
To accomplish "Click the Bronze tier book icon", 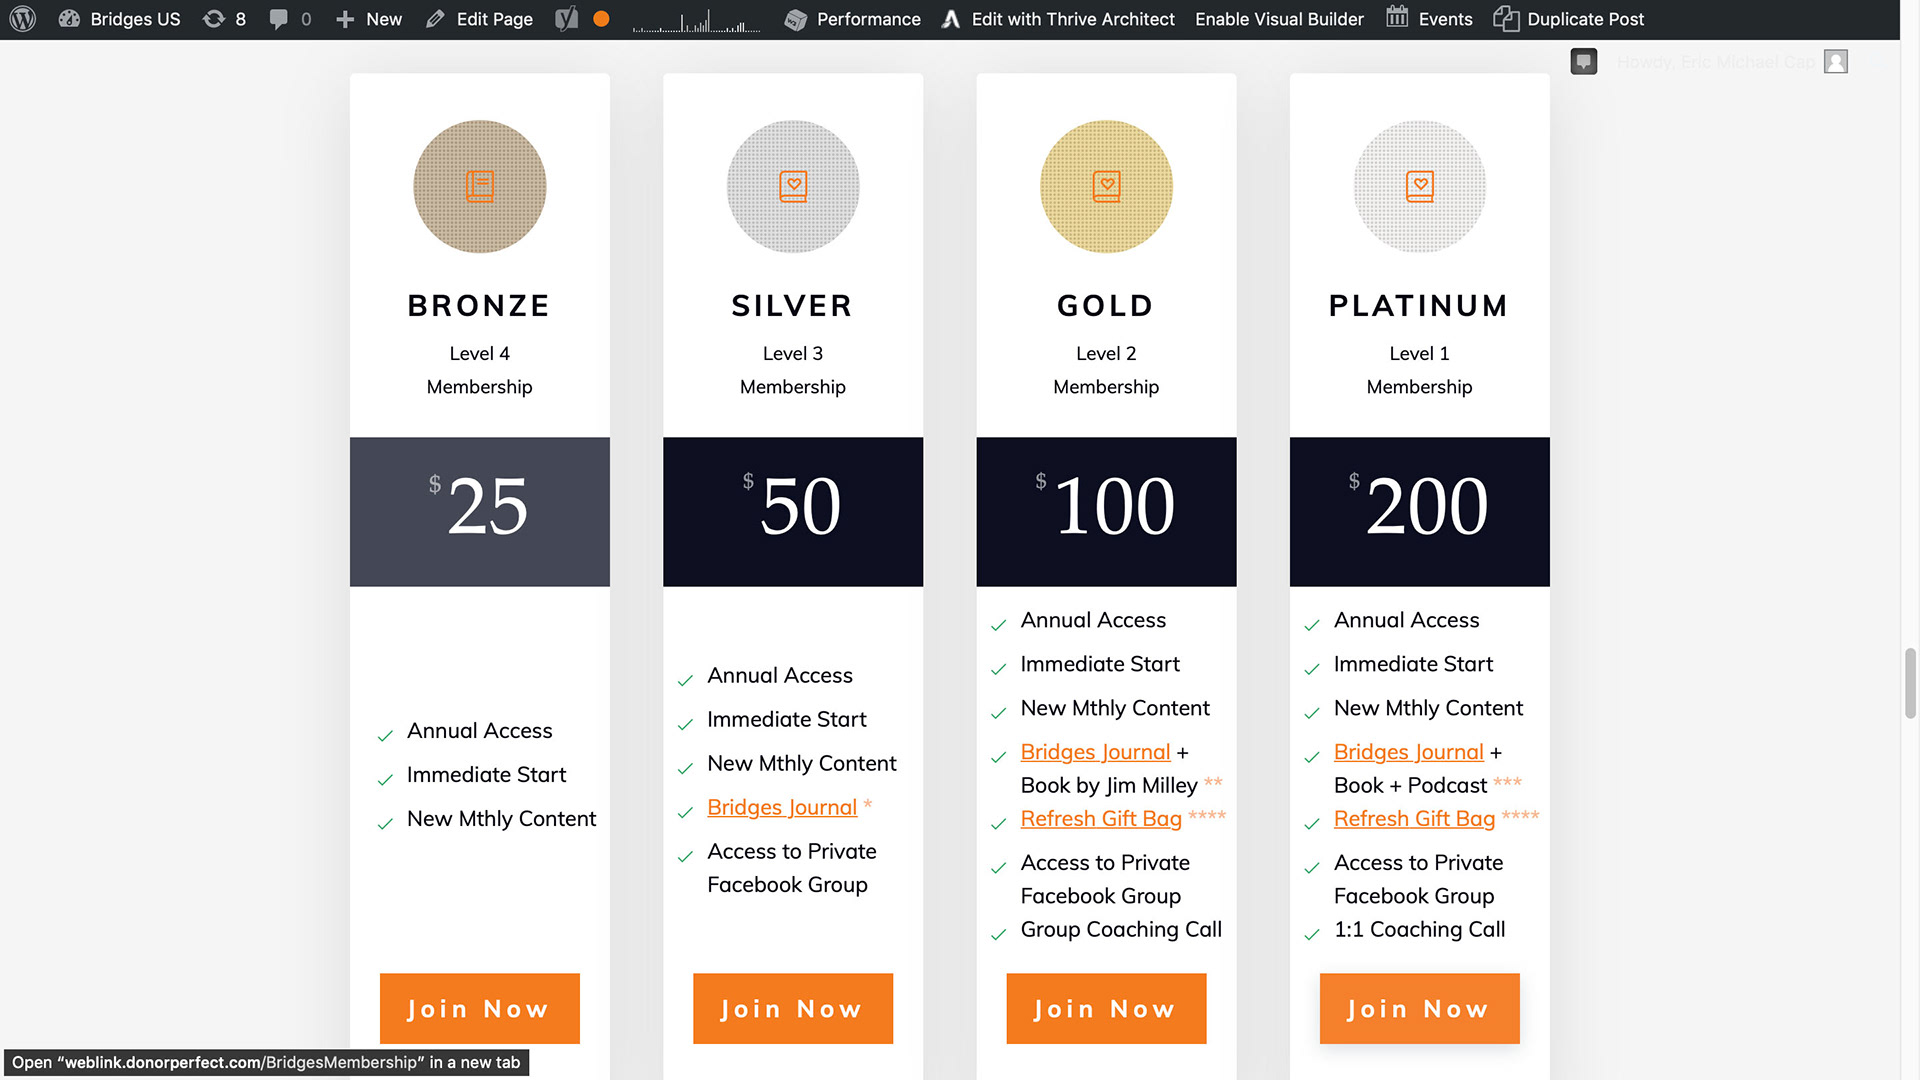I will (480, 187).
